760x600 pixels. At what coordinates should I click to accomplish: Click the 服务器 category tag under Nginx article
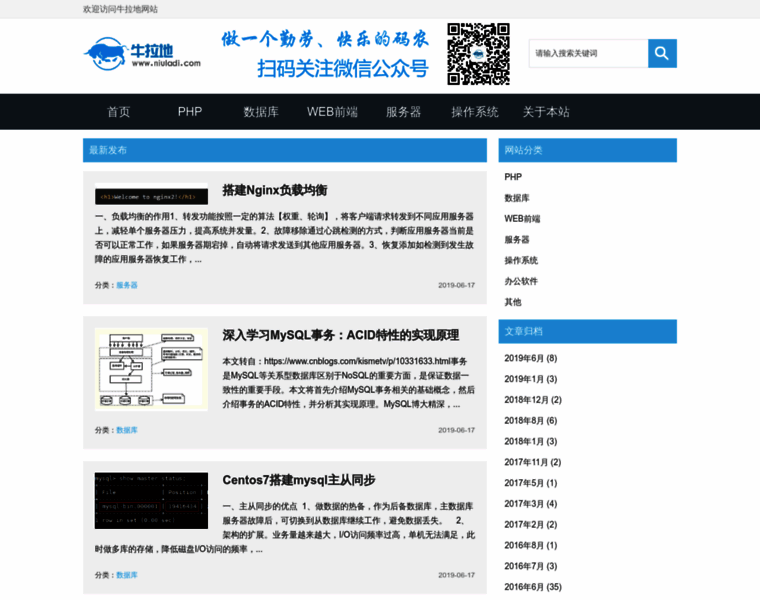pos(127,285)
